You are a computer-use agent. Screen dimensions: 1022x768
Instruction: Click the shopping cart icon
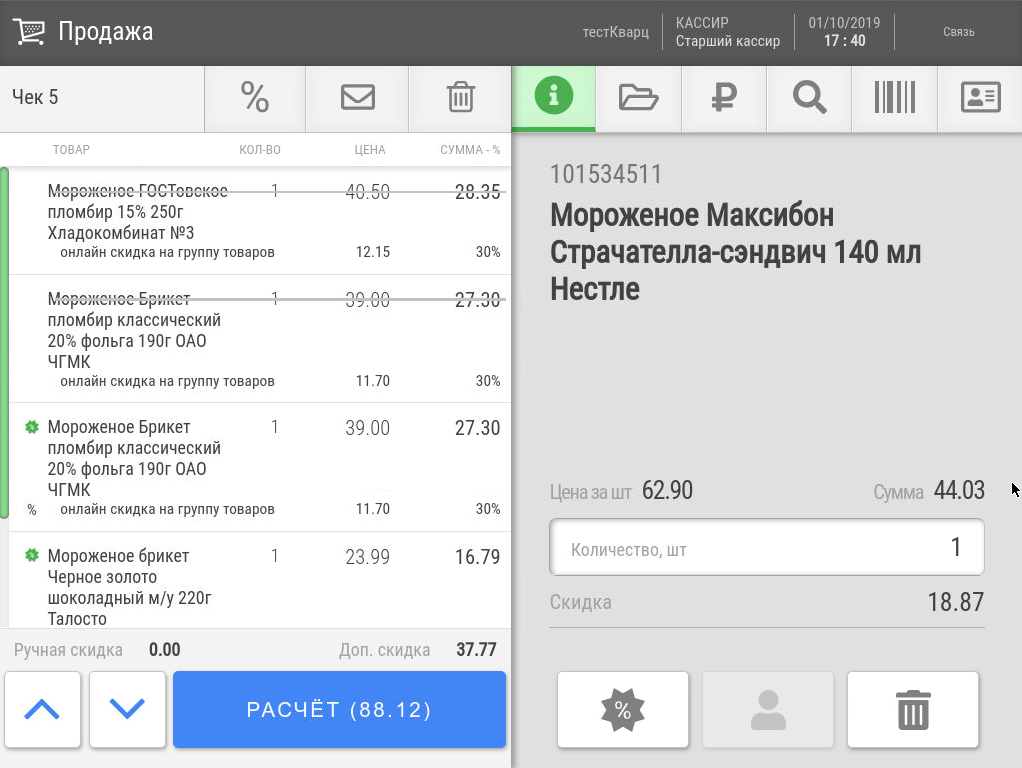[x=29, y=31]
